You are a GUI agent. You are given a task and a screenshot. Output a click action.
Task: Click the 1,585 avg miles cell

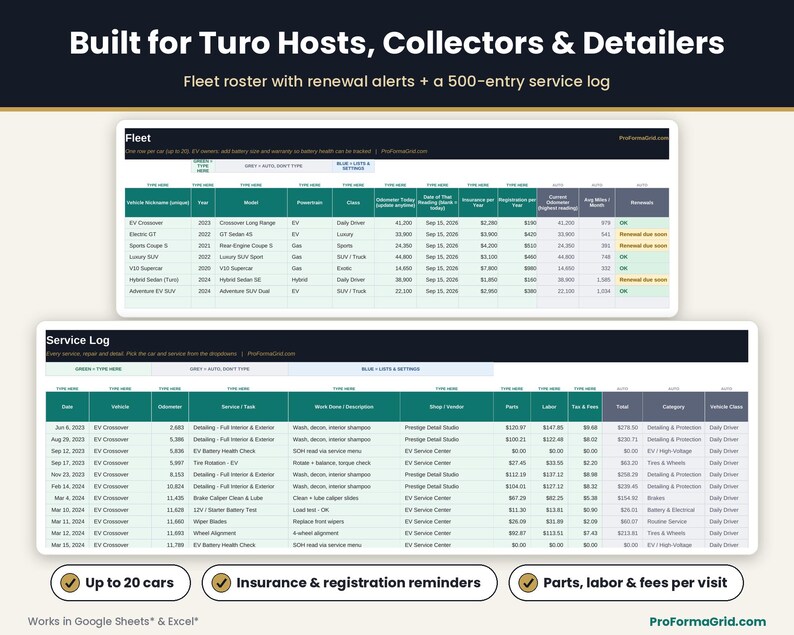pos(597,280)
